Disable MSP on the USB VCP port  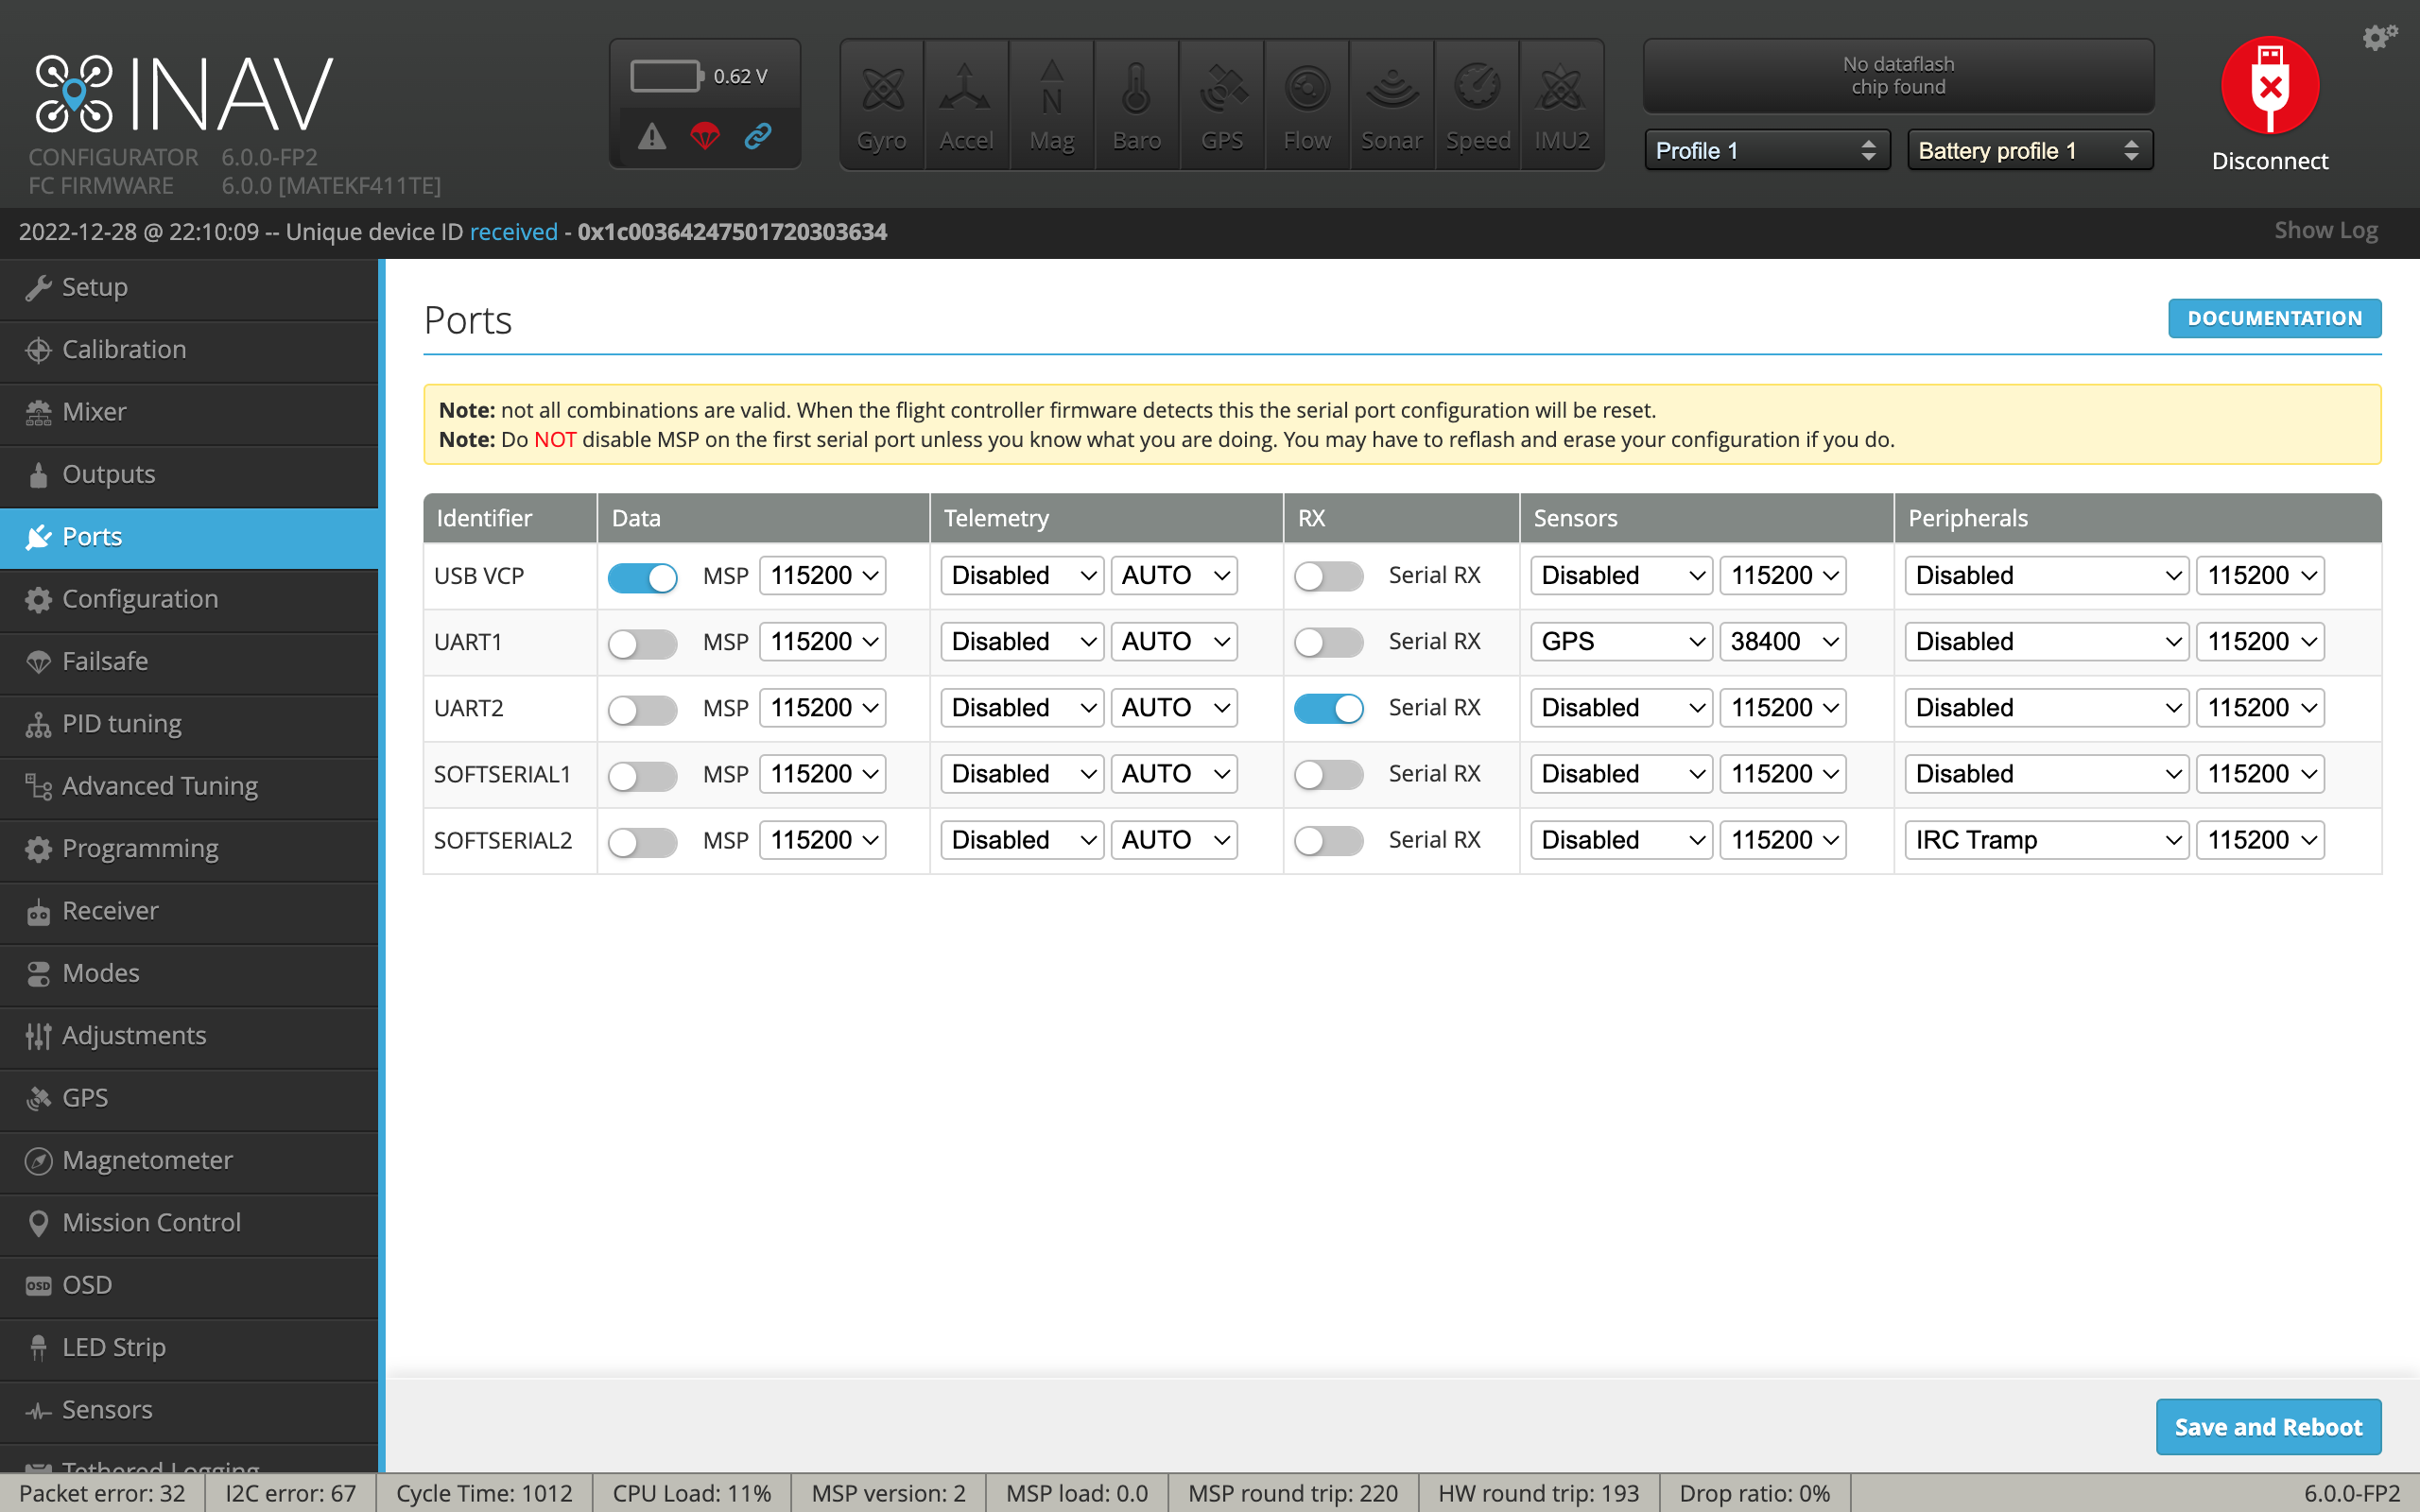click(642, 577)
